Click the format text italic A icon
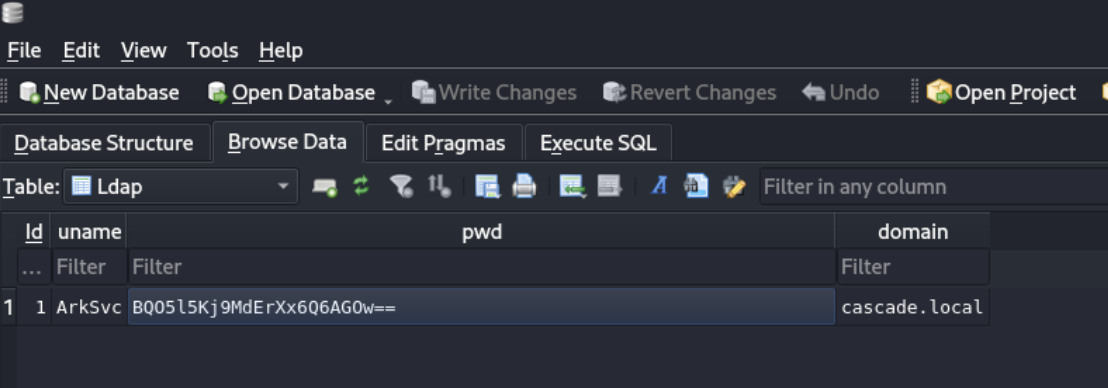The width and height of the screenshot is (1108, 388). point(659,187)
